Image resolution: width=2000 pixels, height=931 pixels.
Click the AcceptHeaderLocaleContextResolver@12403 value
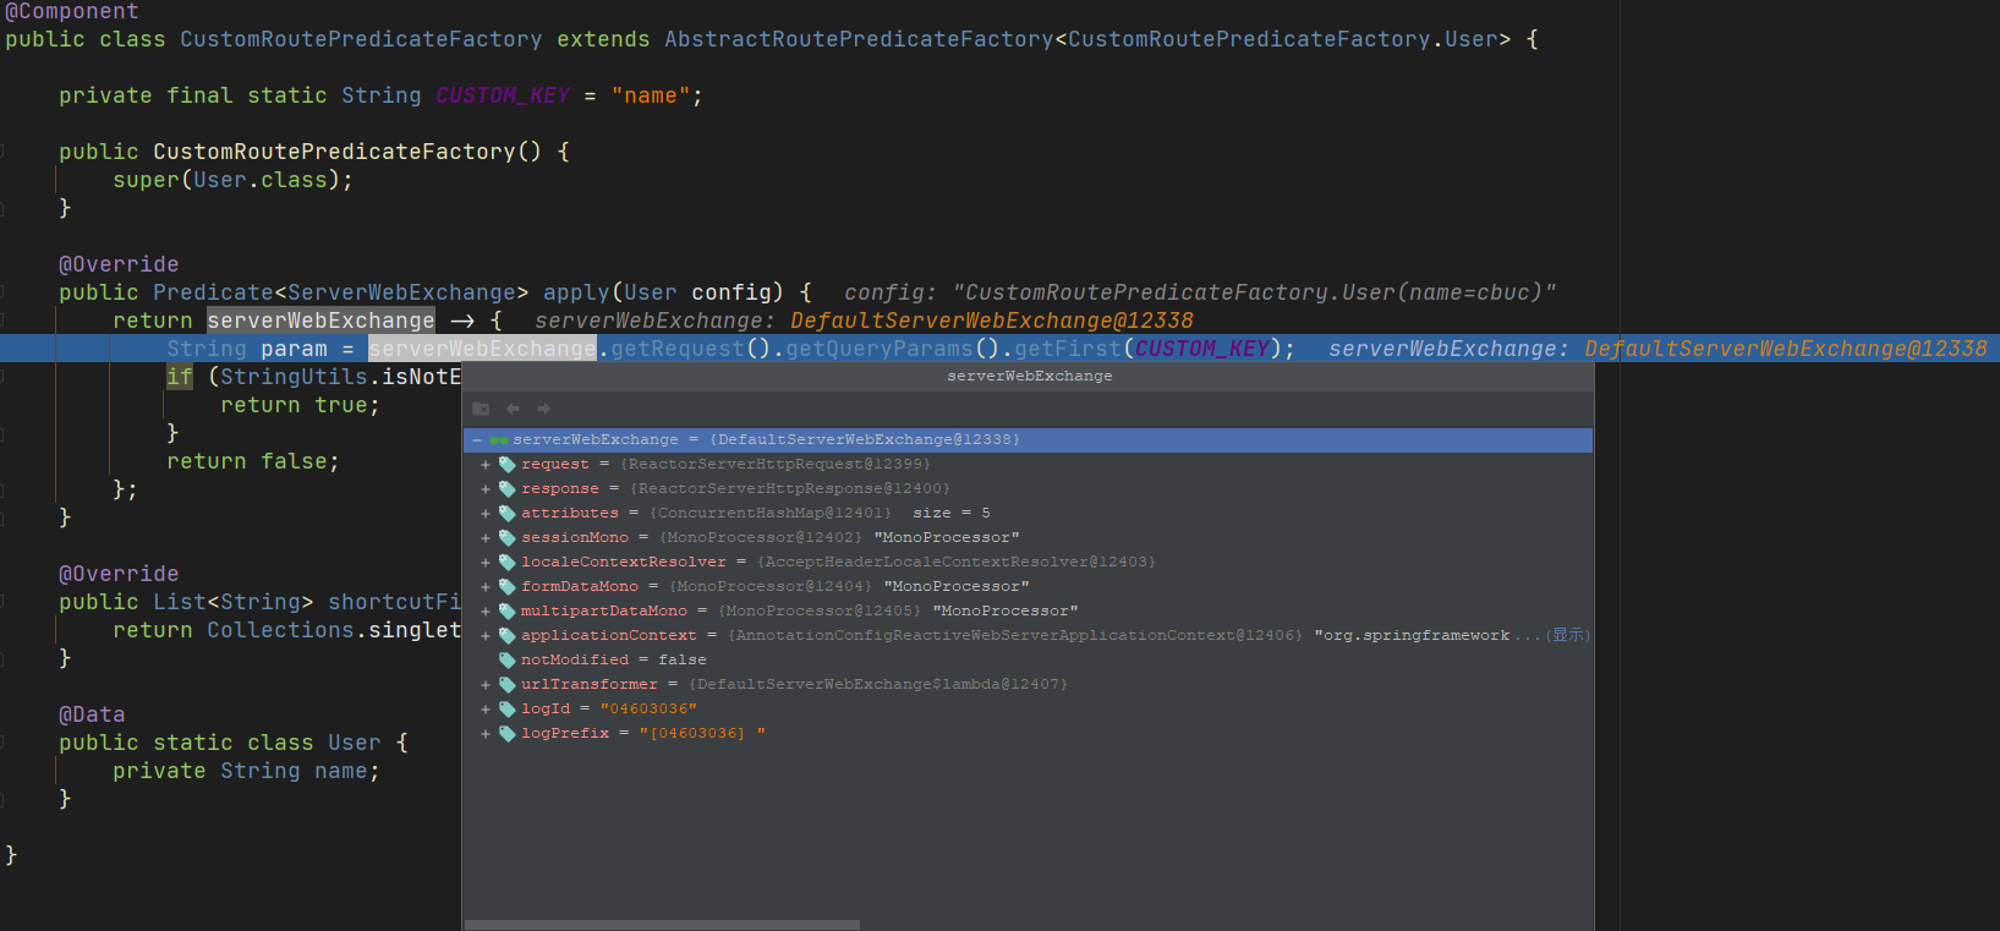(x=956, y=562)
